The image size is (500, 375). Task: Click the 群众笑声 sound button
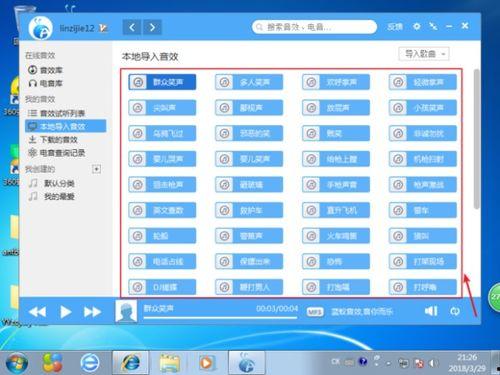pyautogui.click(x=162, y=82)
